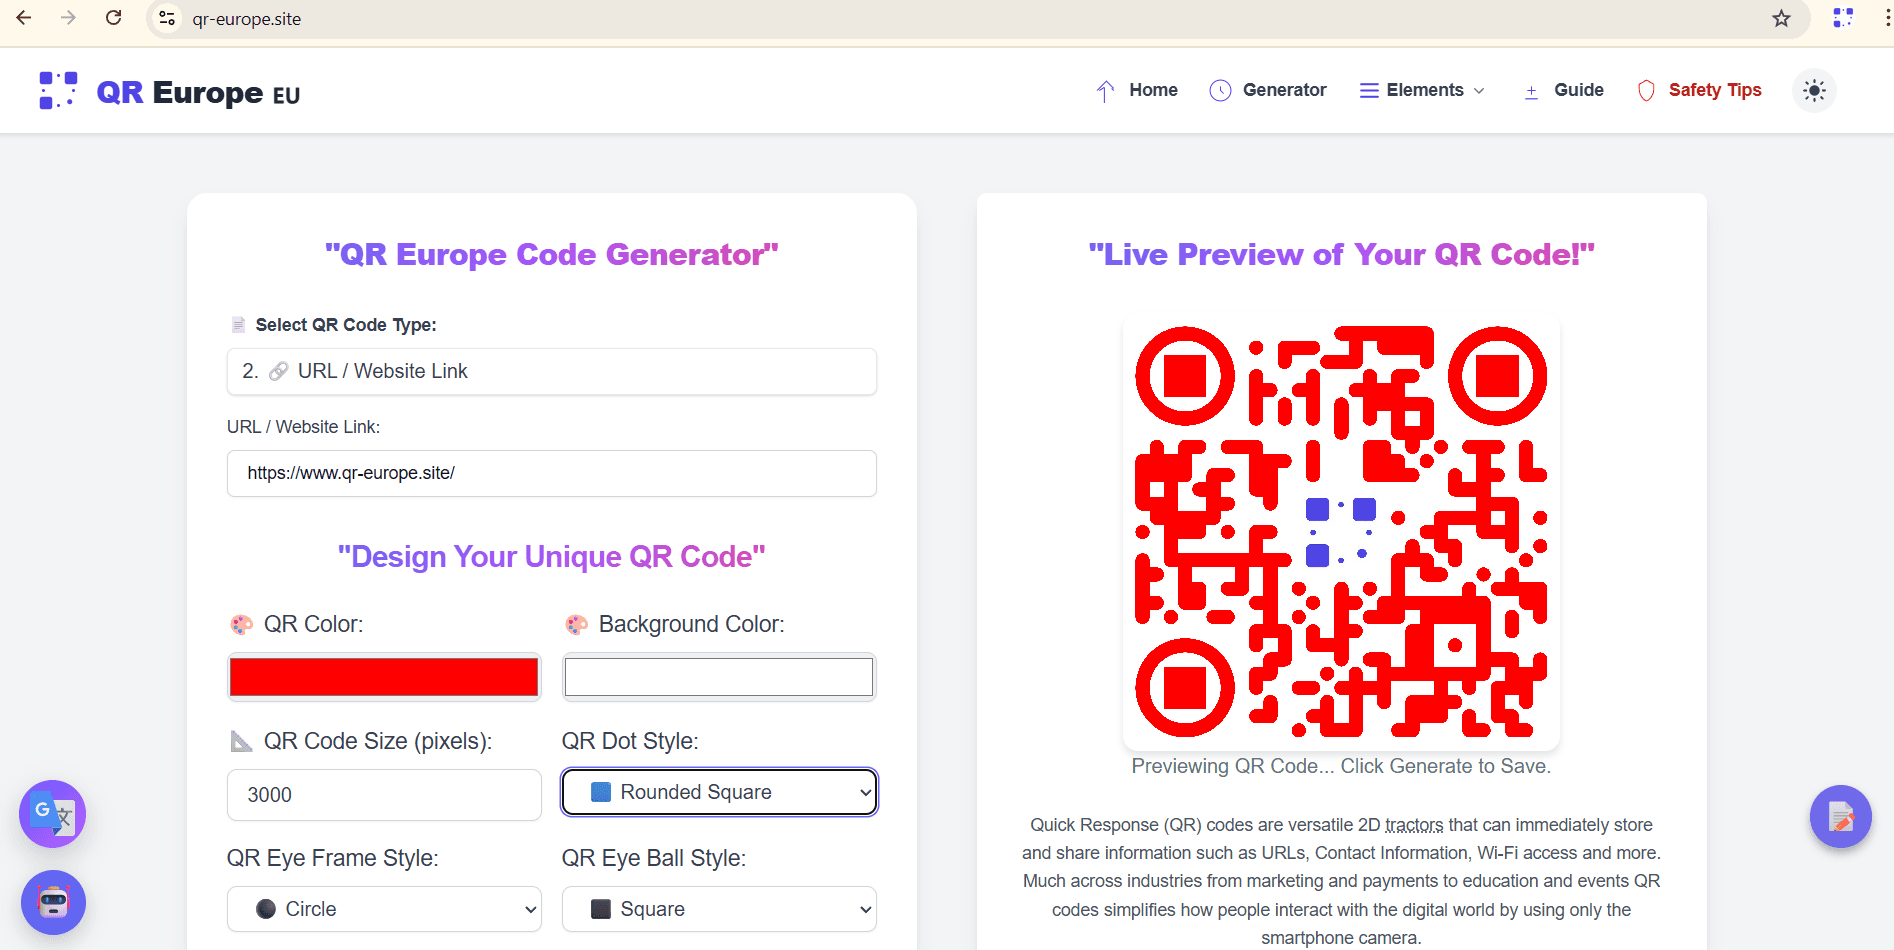Open the Guide nav link

coord(1564,91)
